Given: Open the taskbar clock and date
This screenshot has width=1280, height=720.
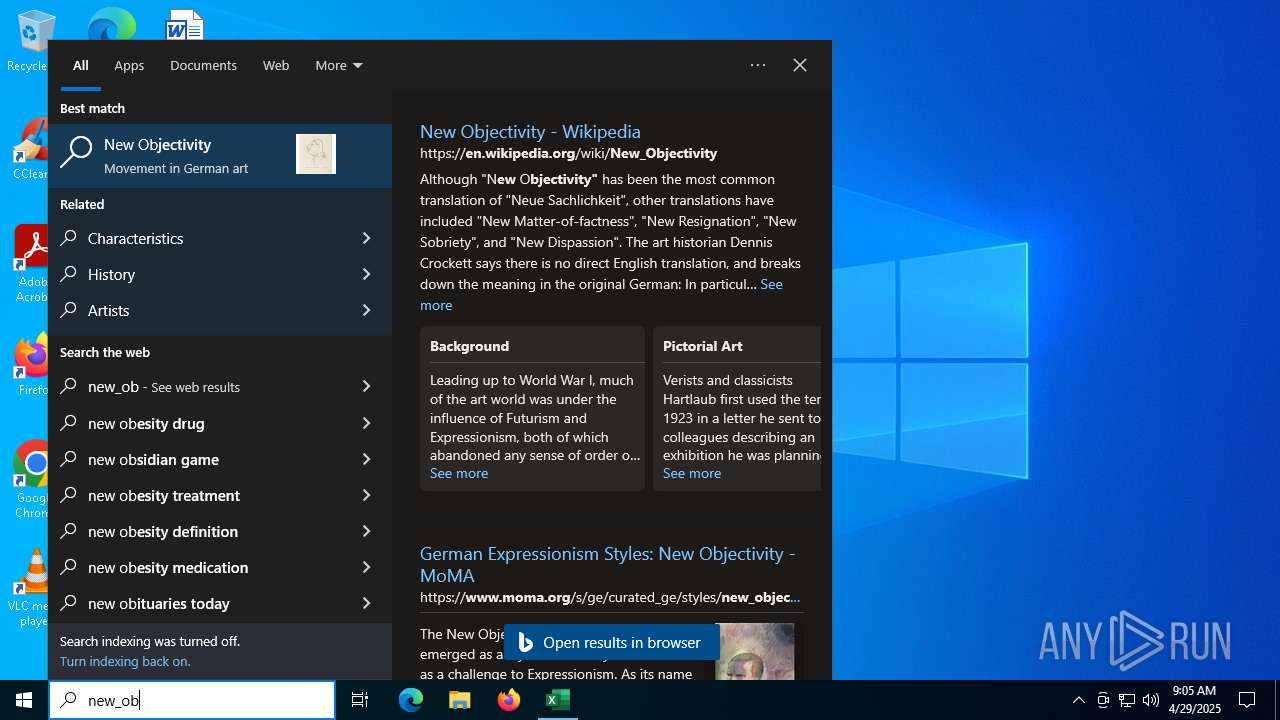Looking at the screenshot, I should point(1194,700).
